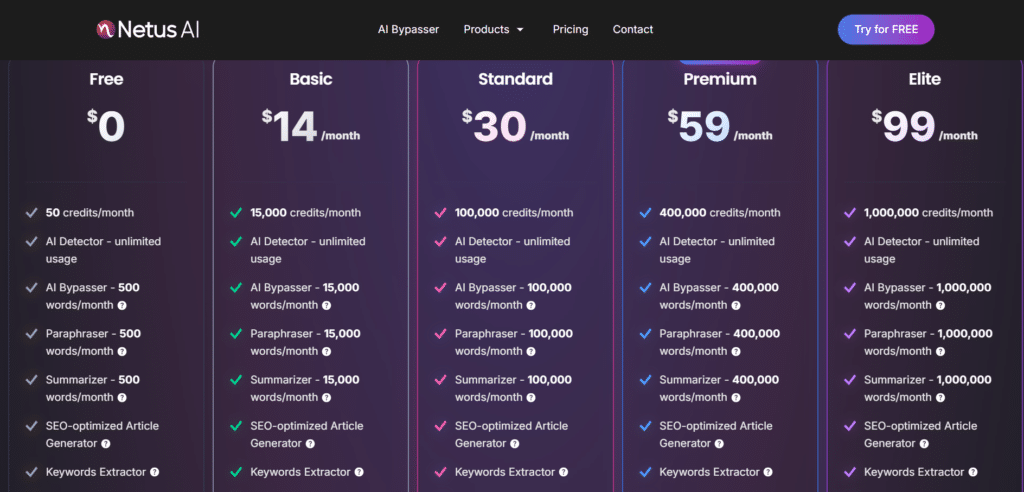The height and width of the screenshot is (492, 1024).
Task: Open the AI Bypasser nav item
Action: tap(408, 30)
